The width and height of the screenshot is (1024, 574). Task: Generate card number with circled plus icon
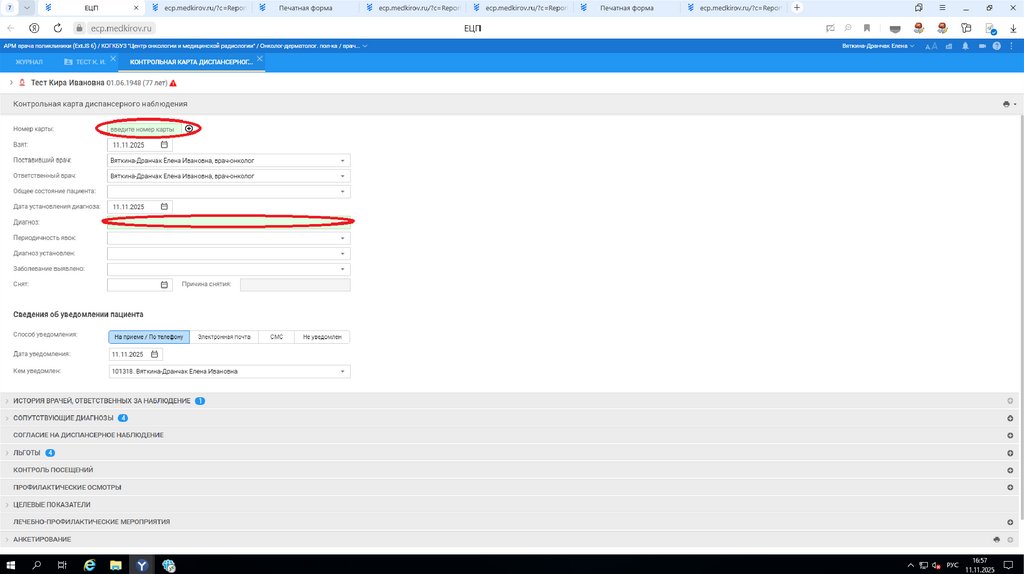pos(189,129)
